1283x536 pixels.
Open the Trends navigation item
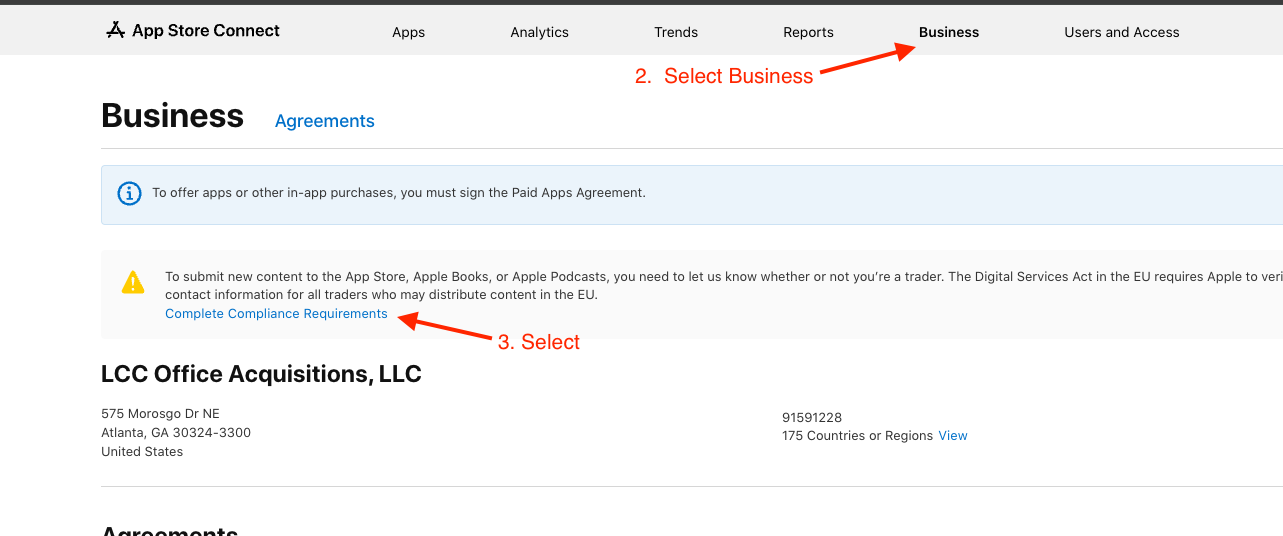pyautogui.click(x=676, y=32)
